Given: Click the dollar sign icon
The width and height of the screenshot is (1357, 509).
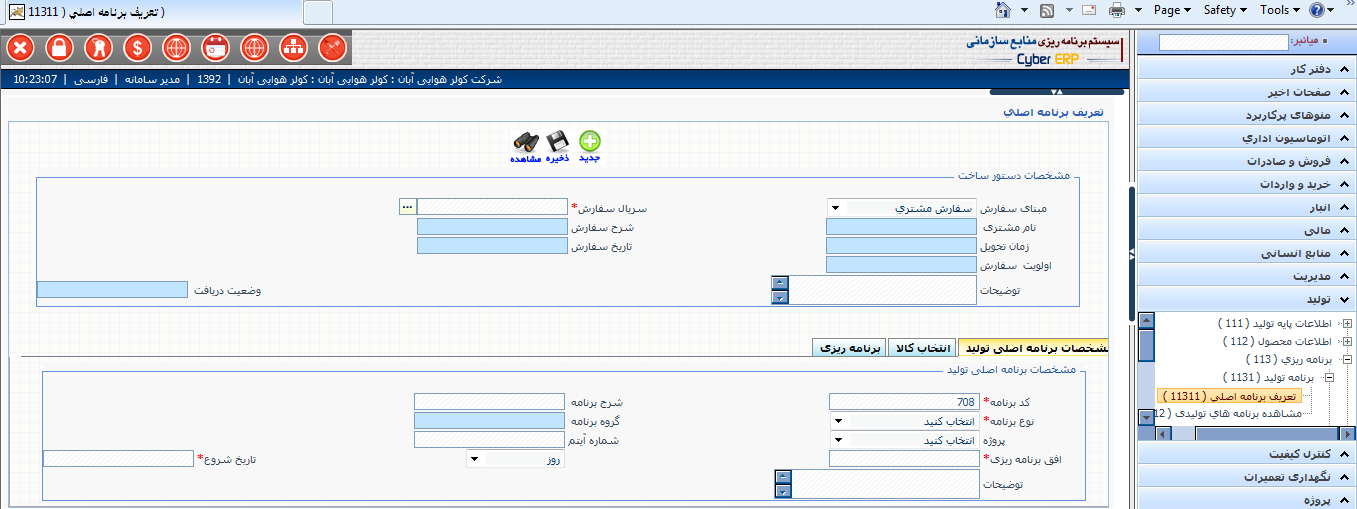Looking at the screenshot, I should pos(137,47).
